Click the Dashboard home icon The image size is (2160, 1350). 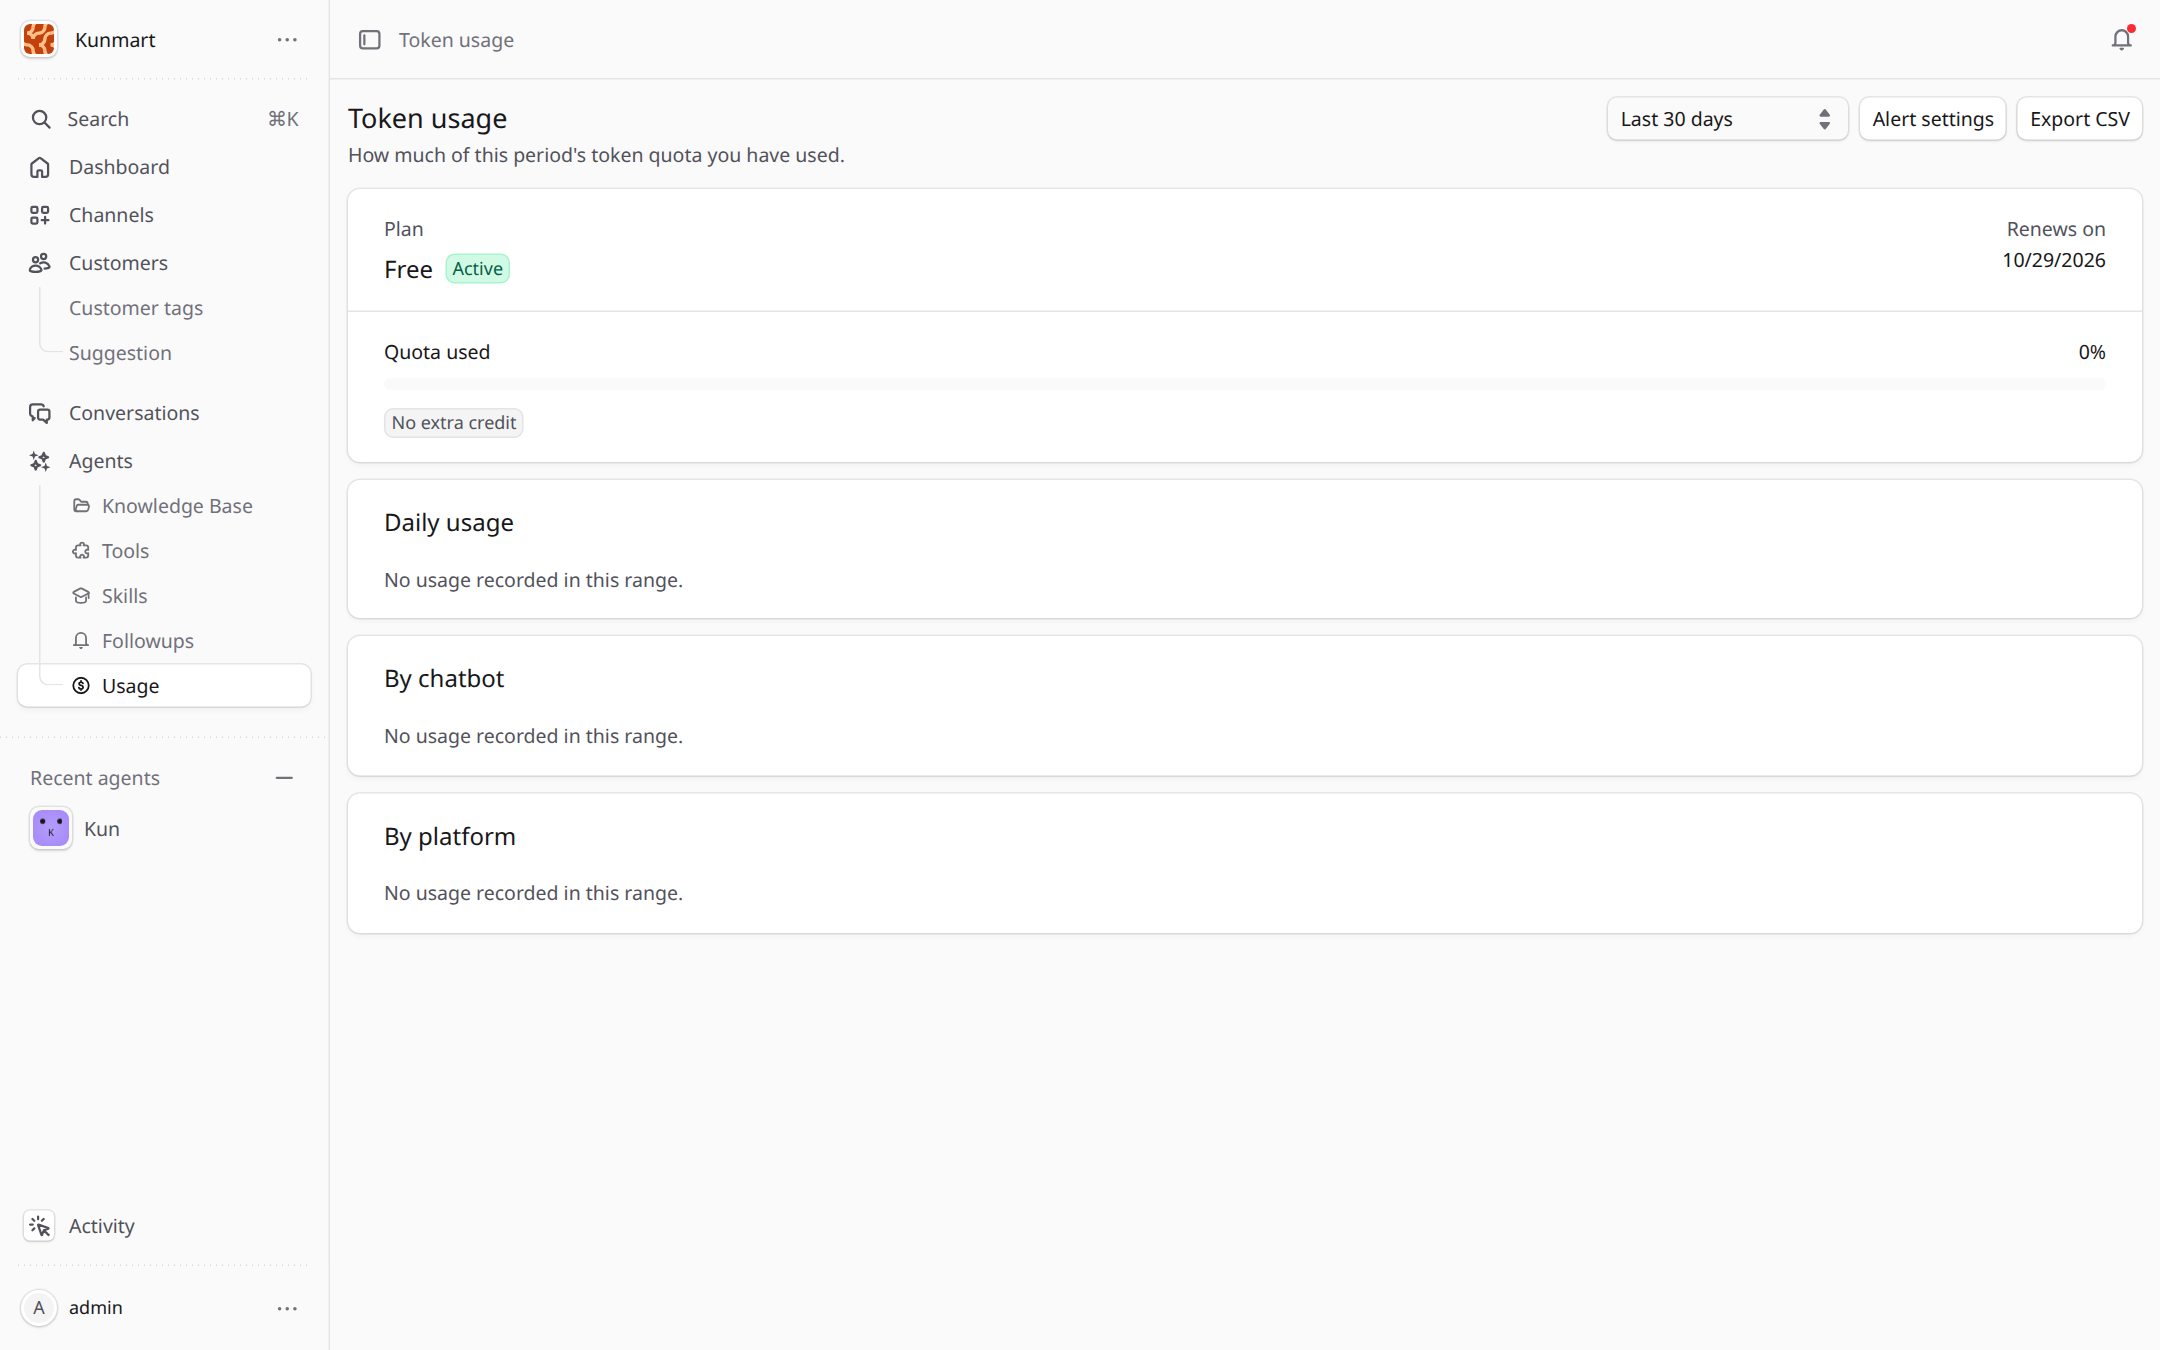click(40, 167)
